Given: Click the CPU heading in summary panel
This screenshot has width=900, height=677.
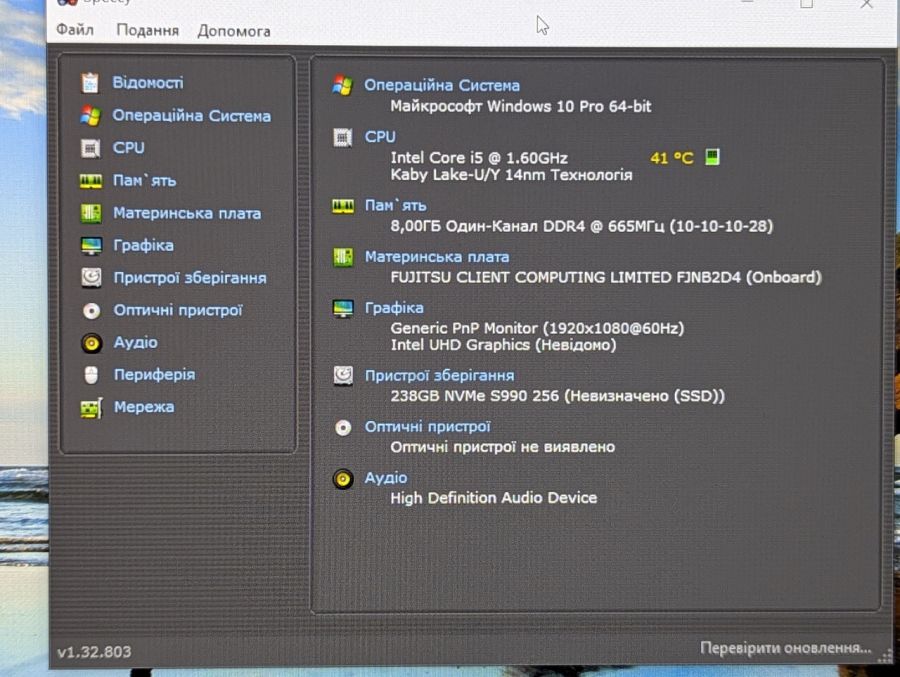Looking at the screenshot, I should point(380,137).
